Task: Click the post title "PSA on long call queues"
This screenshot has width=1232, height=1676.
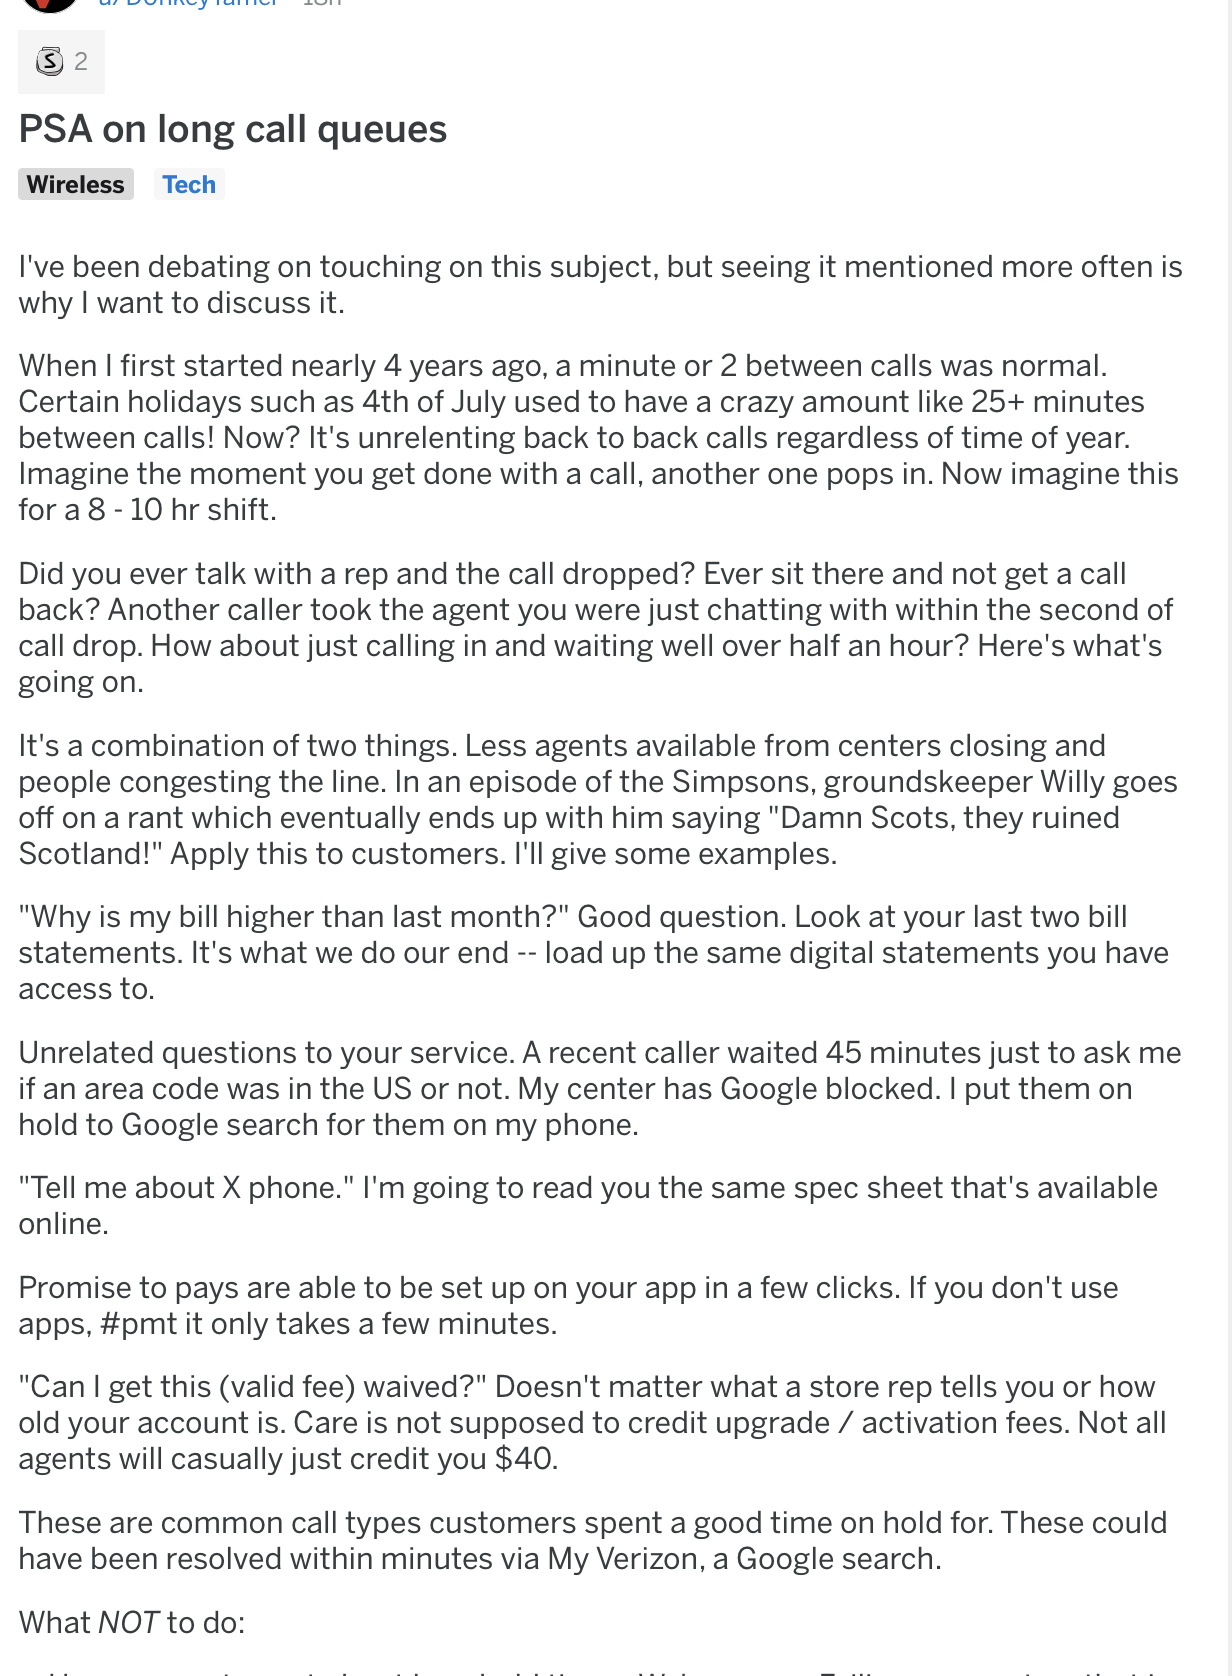Action: pos(233,130)
